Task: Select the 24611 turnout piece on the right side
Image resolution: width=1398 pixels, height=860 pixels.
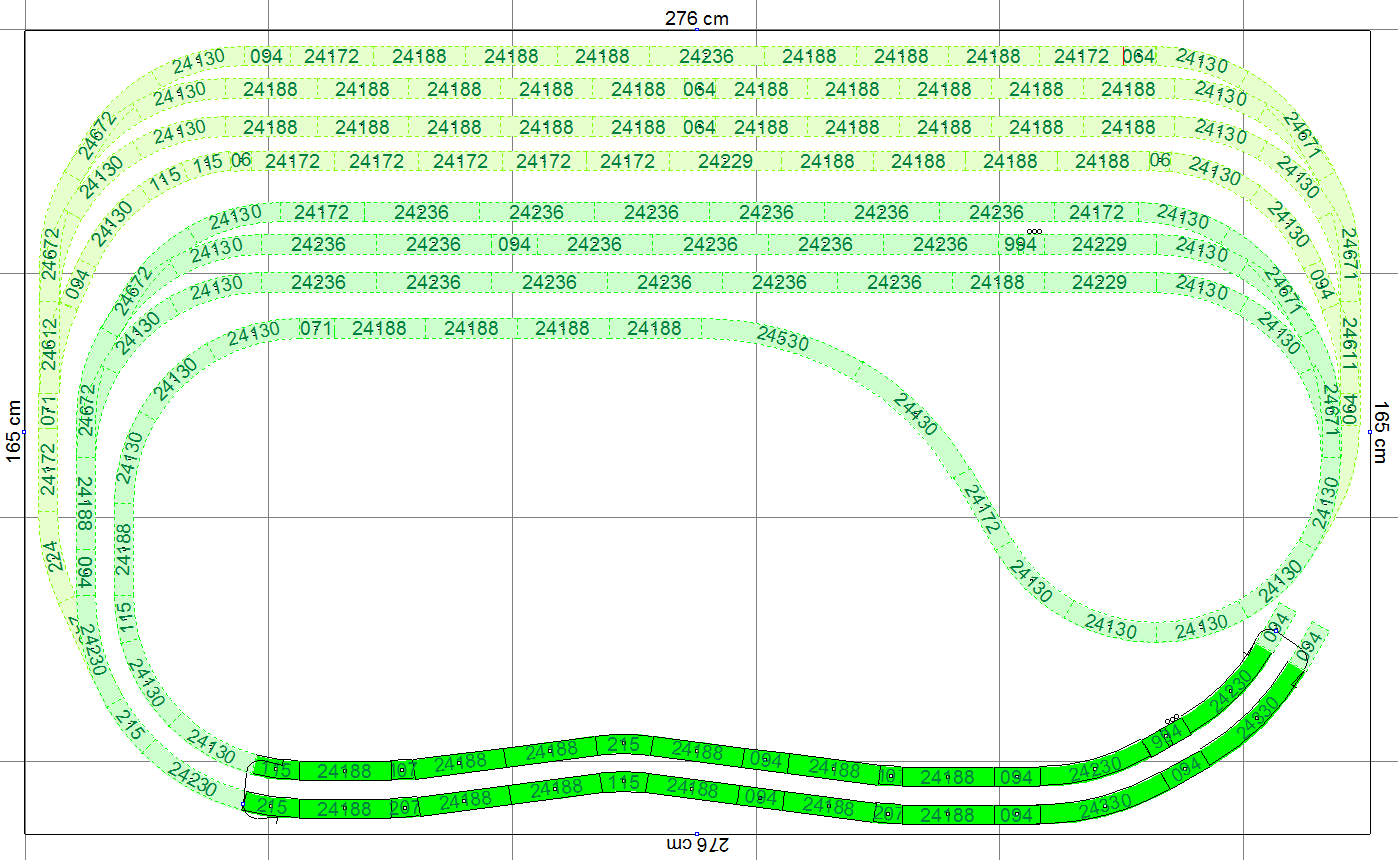Action: pos(1348,345)
